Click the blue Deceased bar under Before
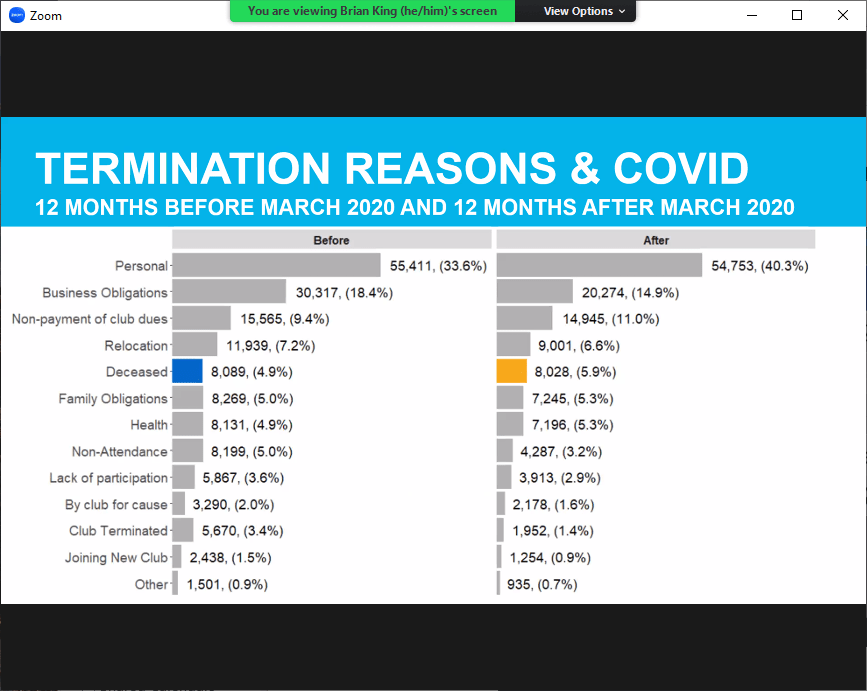Screen dimensions: 867x691 [187, 371]
